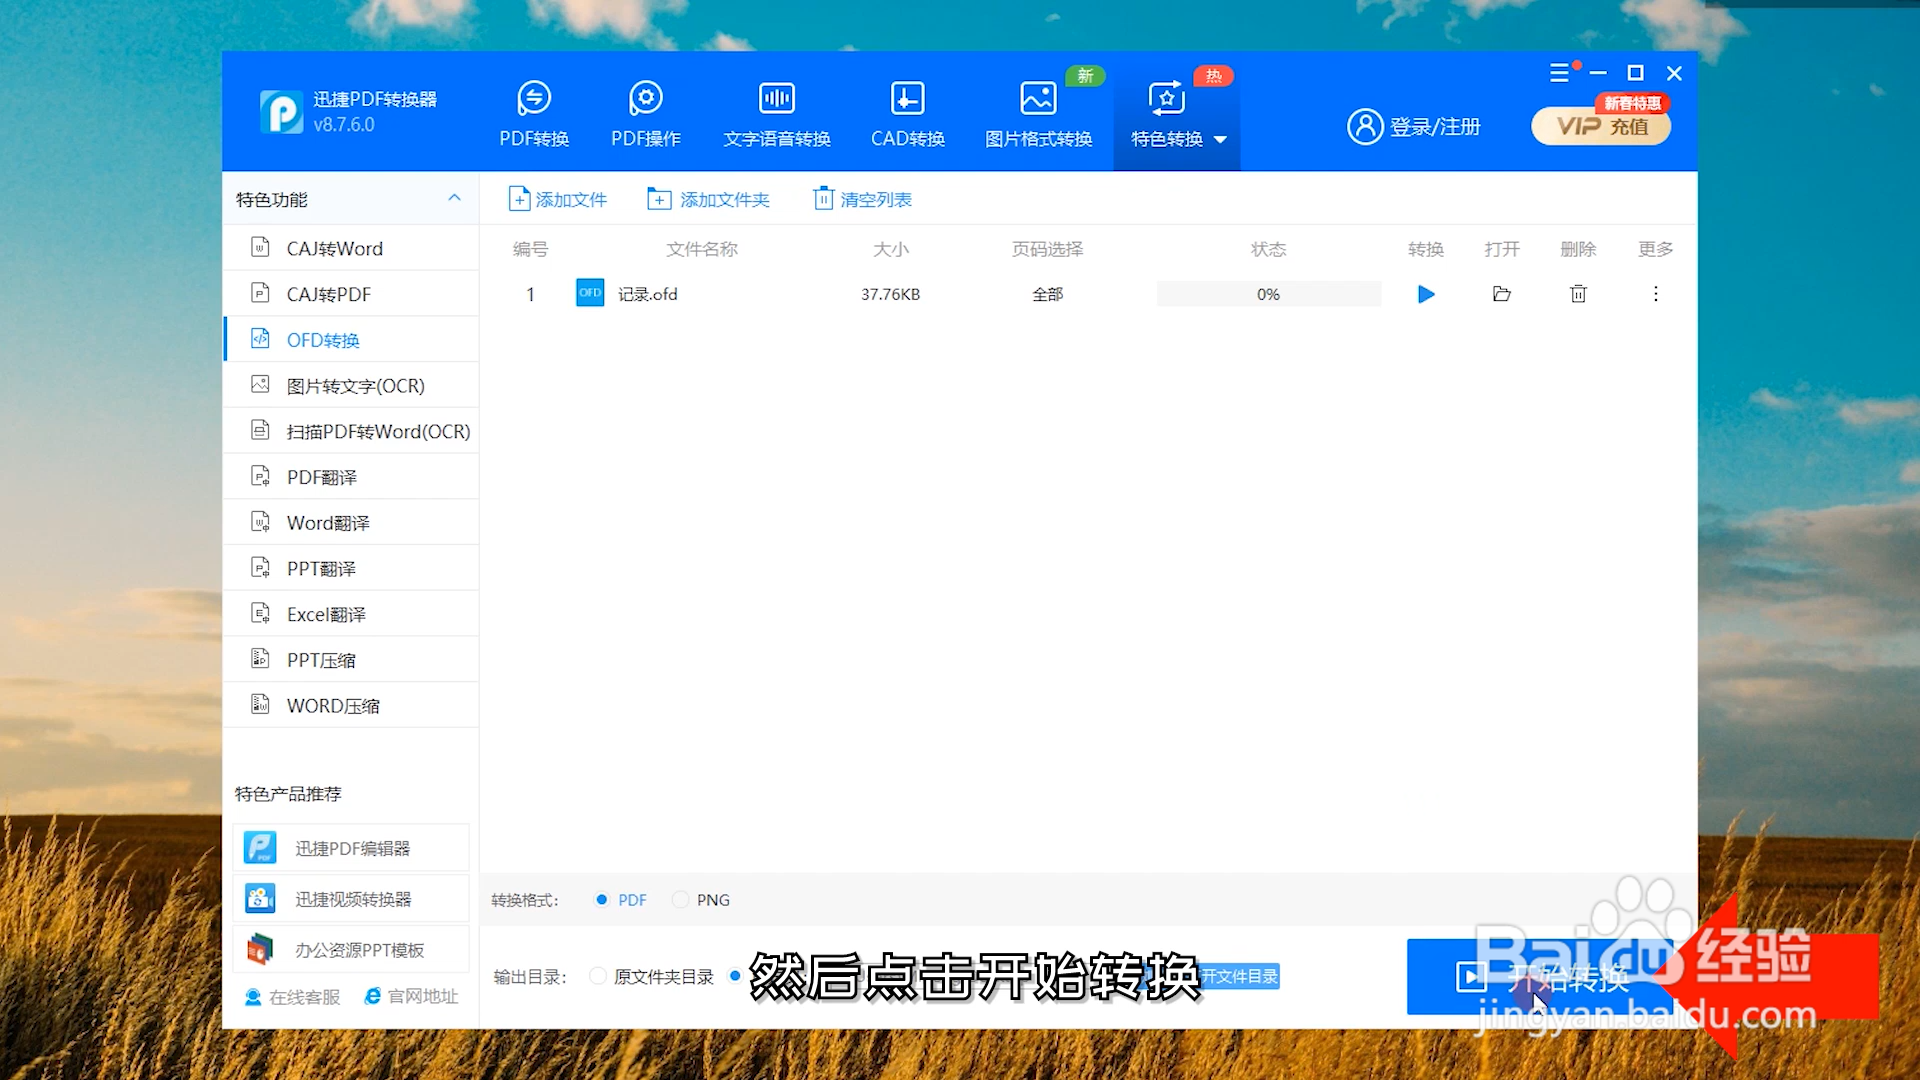Screen dimensions: 1920x1080
Task: Click the VIP 充值 button
Action: (x=1601, y=126)
